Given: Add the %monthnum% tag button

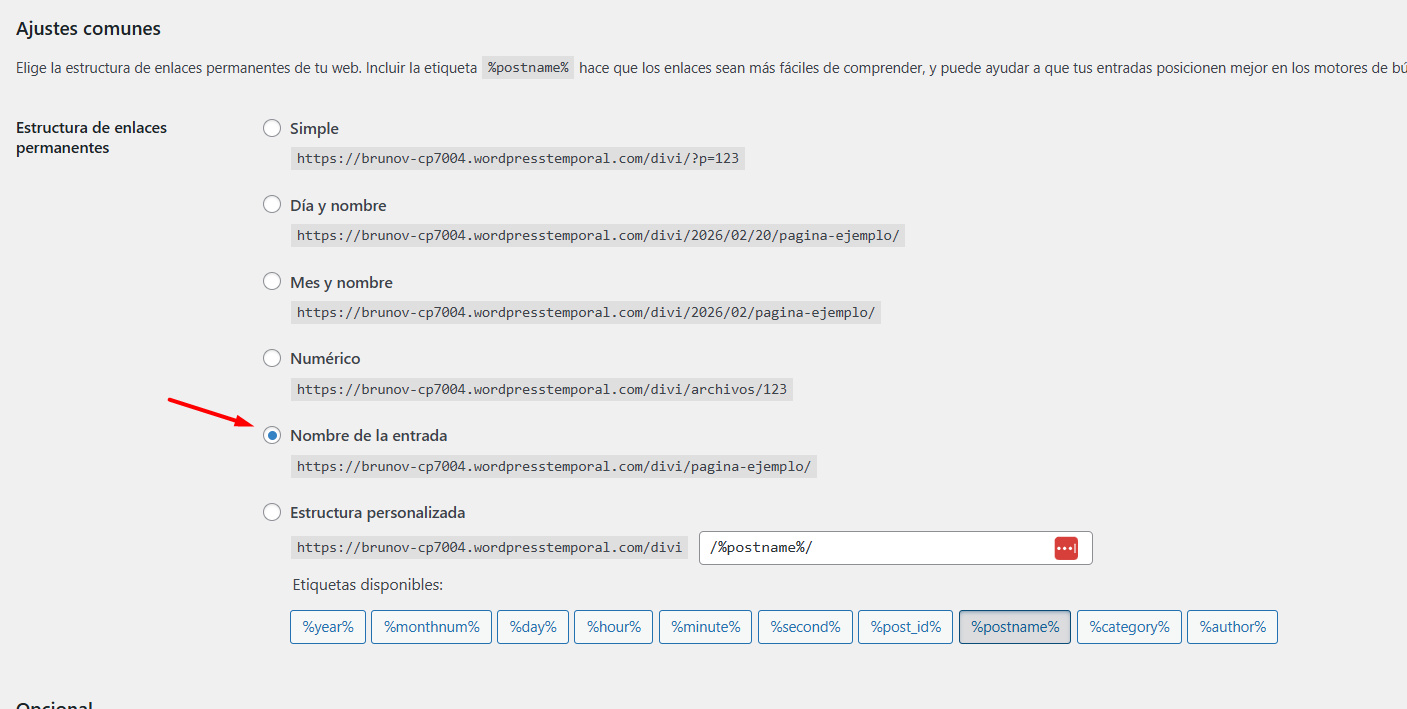Looking at the screenshot, I should pyautogui.click(x=431, y=627).
